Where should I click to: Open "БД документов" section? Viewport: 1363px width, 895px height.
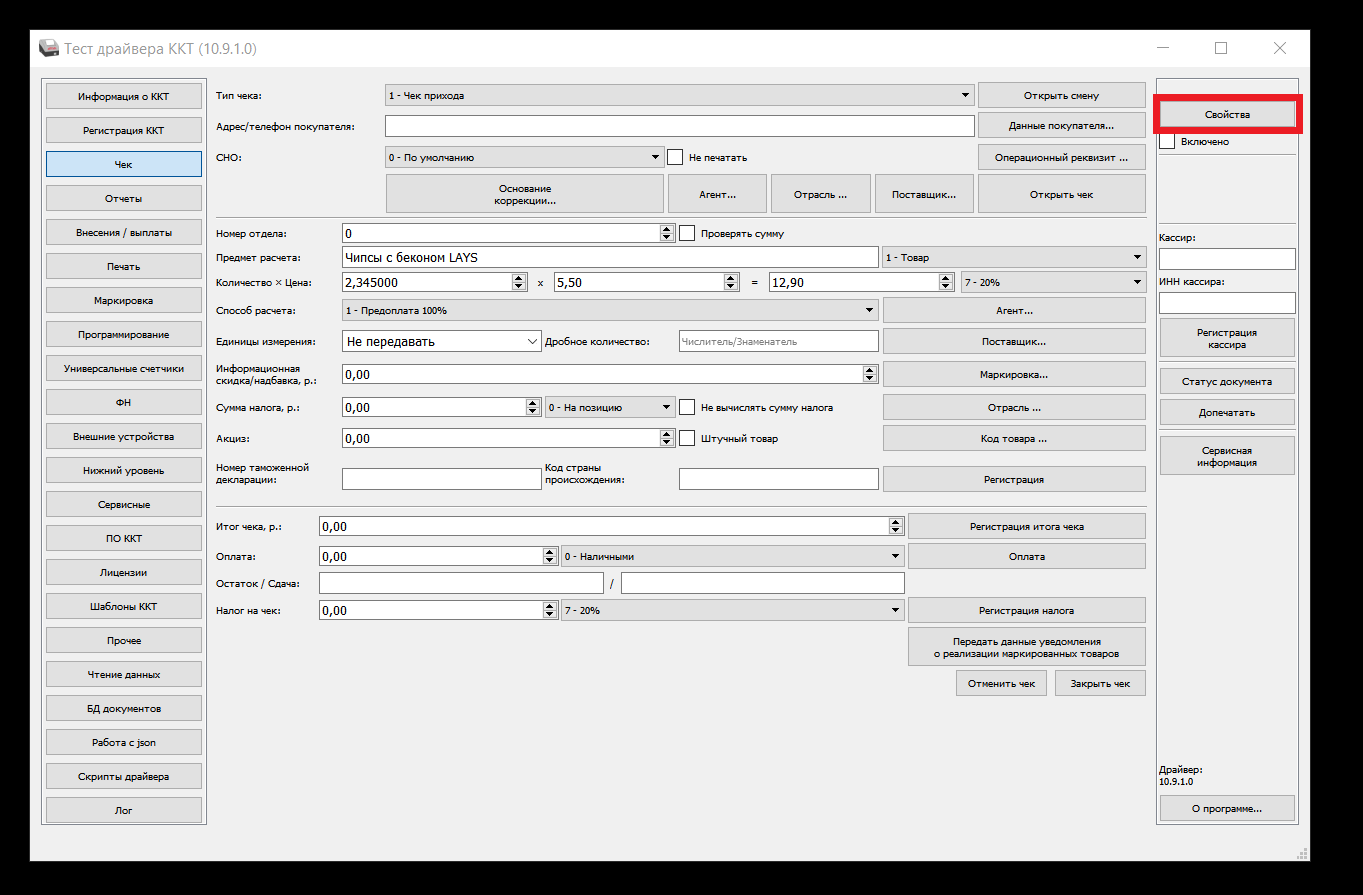124,709
